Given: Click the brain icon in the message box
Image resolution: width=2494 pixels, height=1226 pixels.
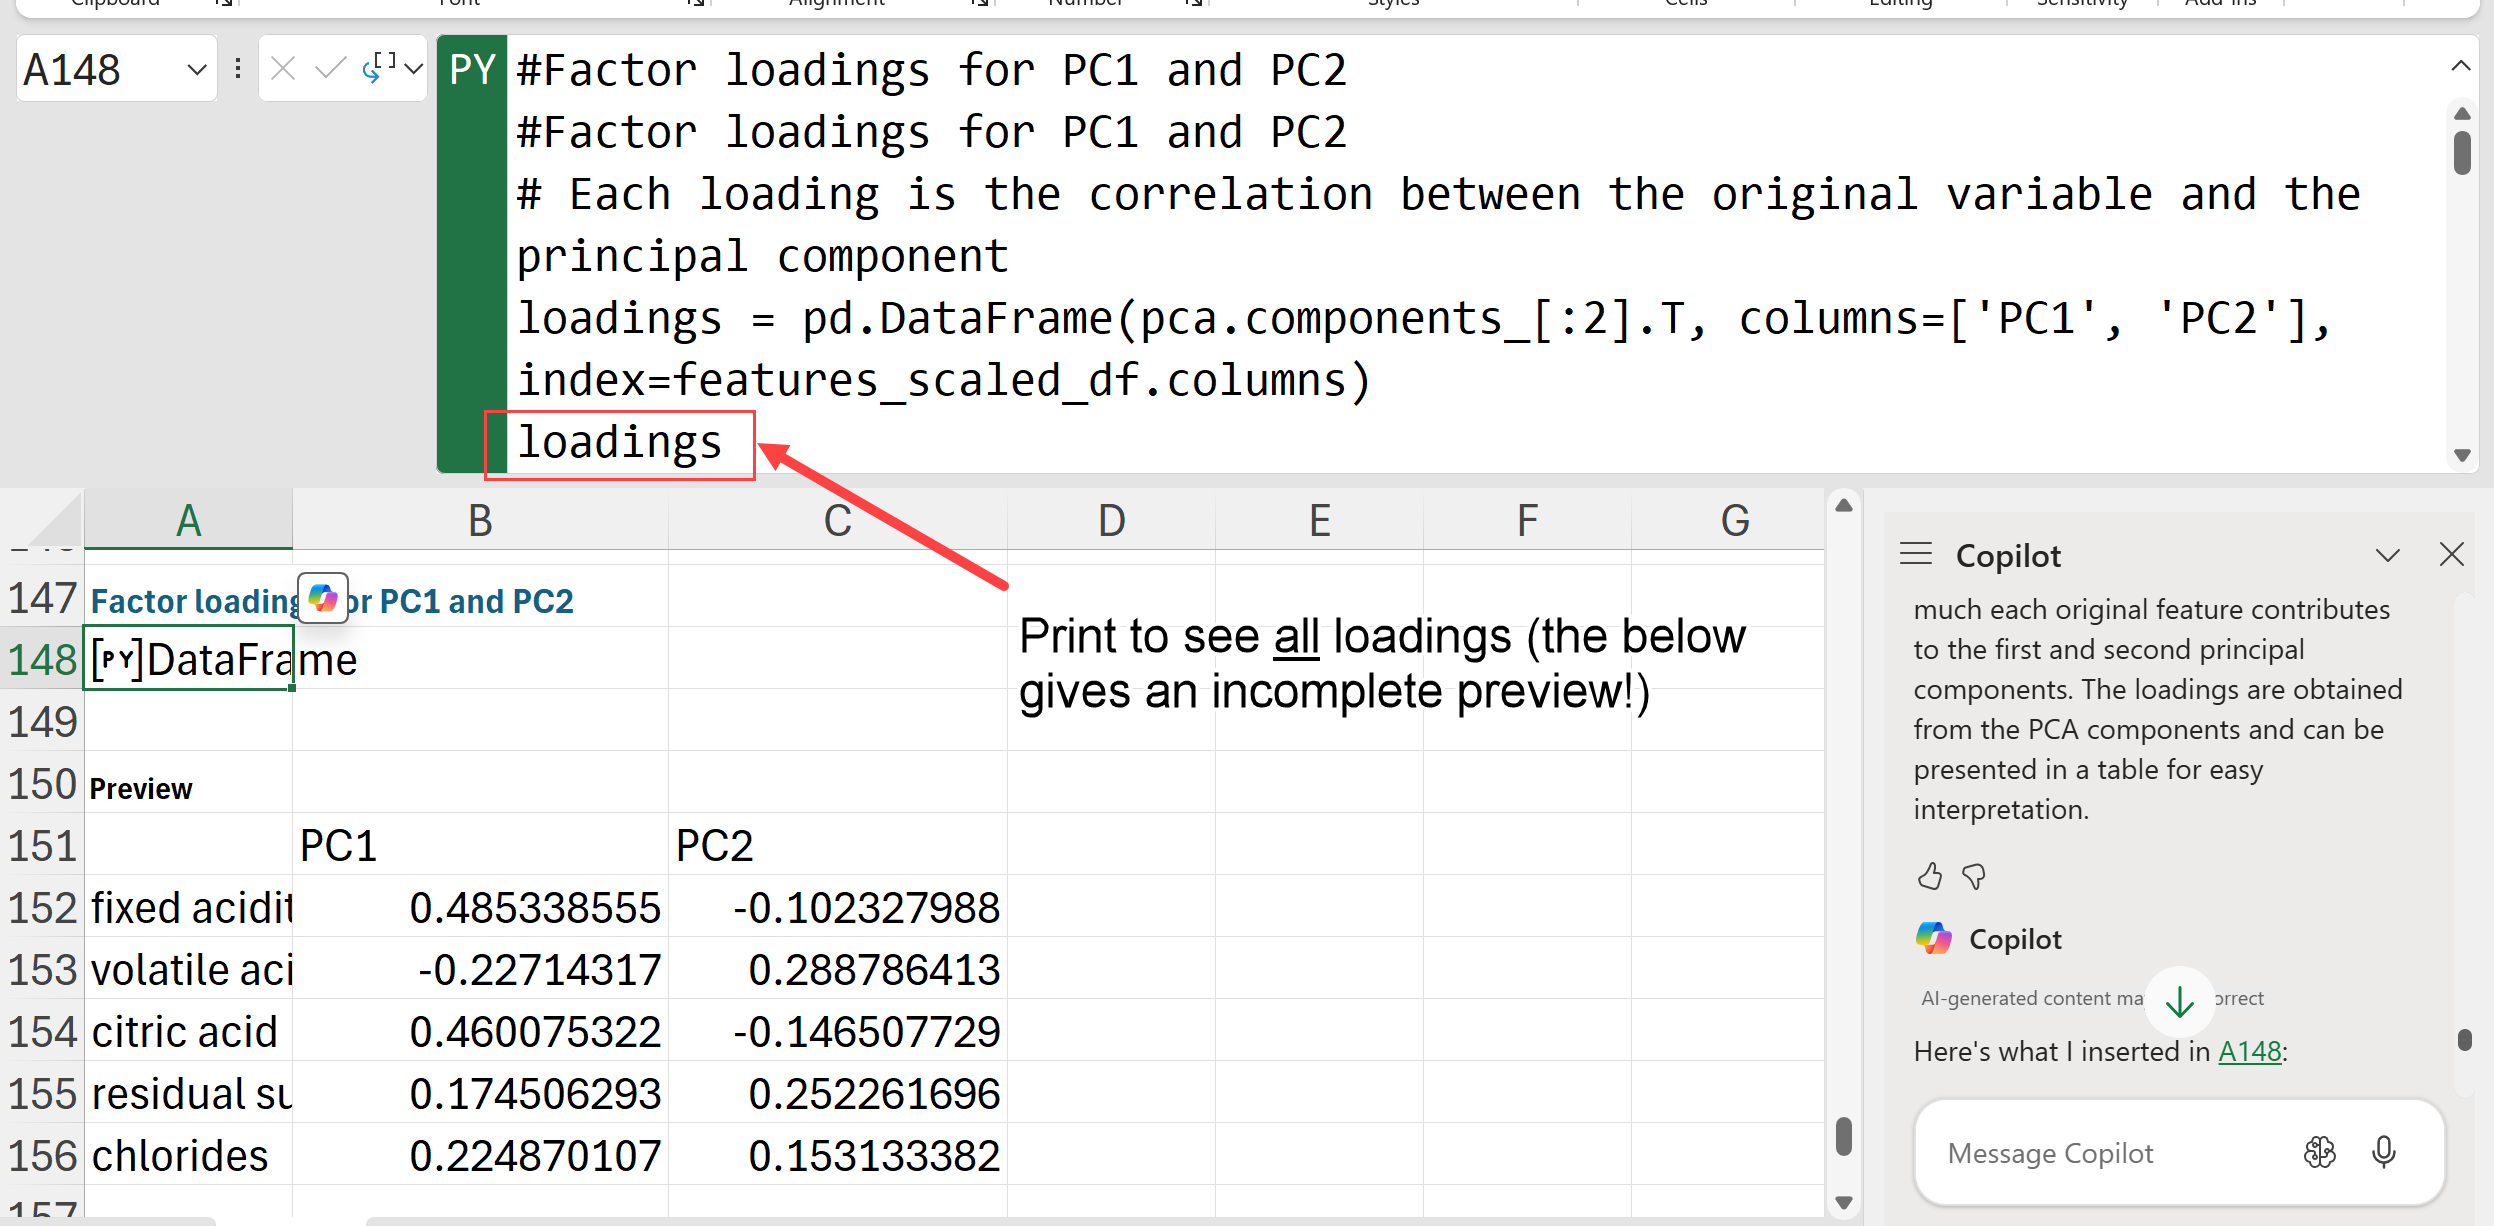Looking at the screenshot, I should point(2320,1152).
